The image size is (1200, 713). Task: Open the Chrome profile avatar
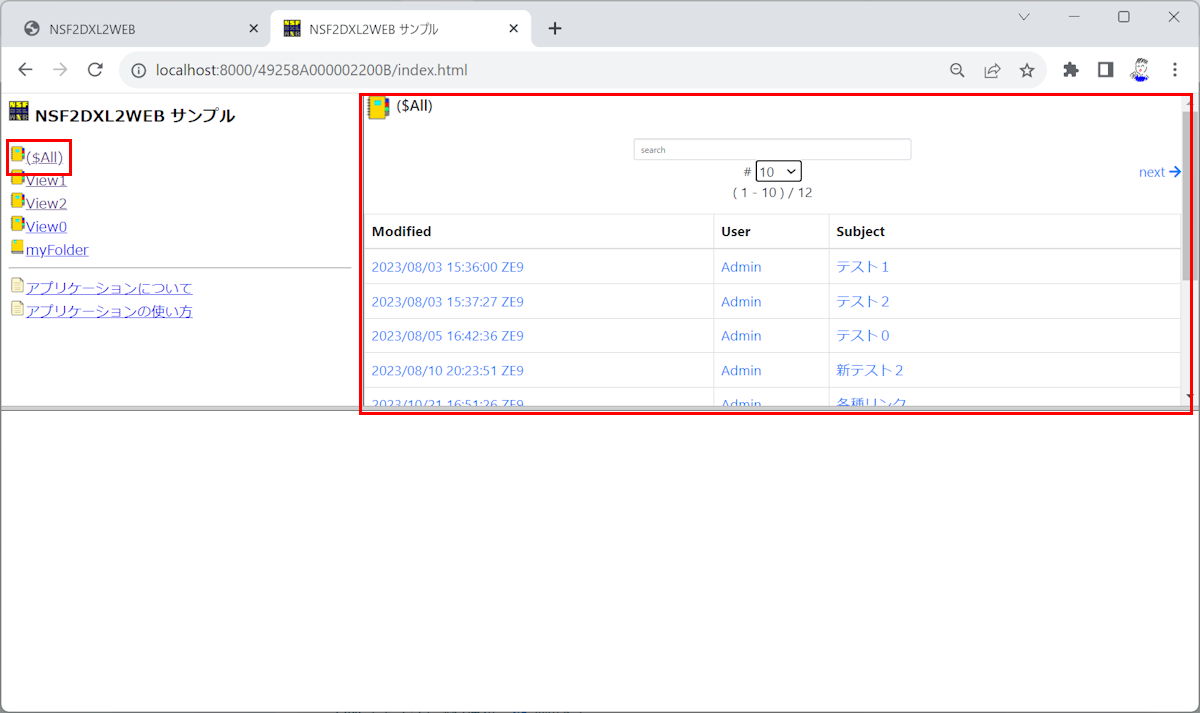tap(1140, 70)
